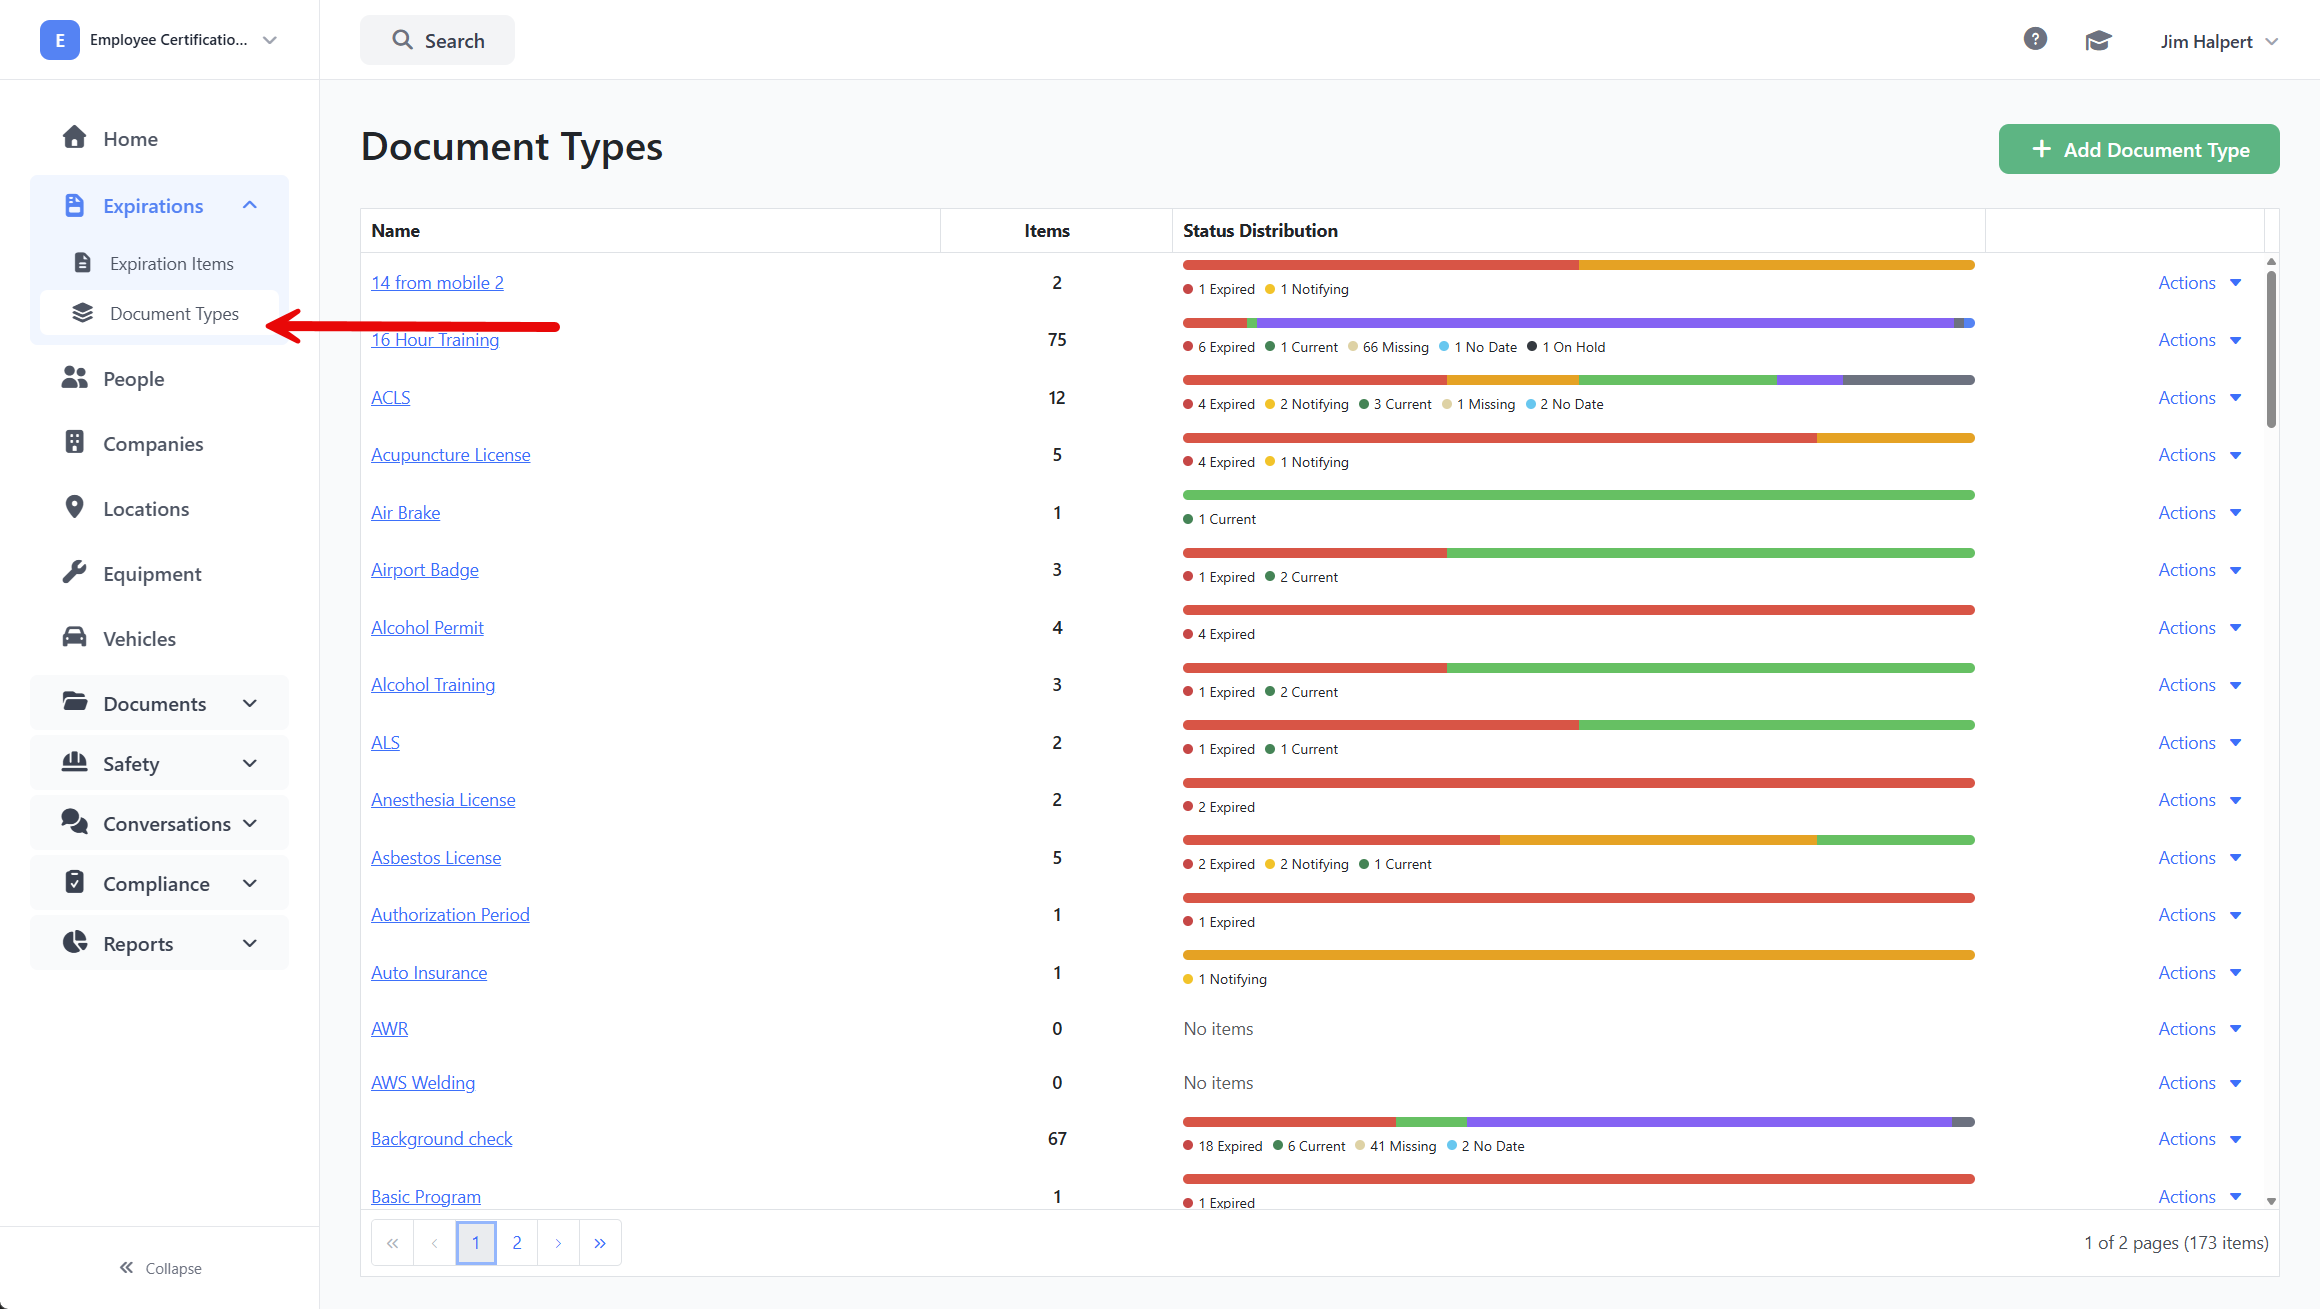The image size is (2320, 1309).
Task: Select Document Types in sidebar
Action: (174, 313)
